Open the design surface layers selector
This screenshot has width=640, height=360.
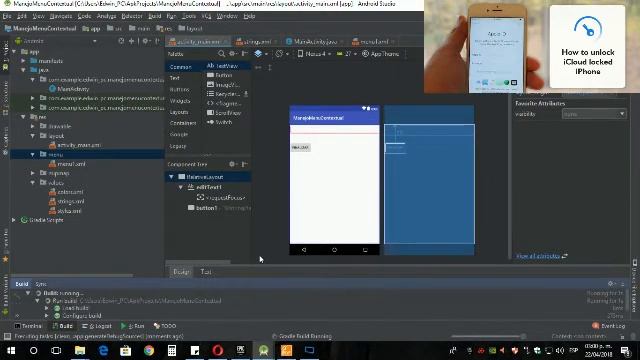pos(260,53)
